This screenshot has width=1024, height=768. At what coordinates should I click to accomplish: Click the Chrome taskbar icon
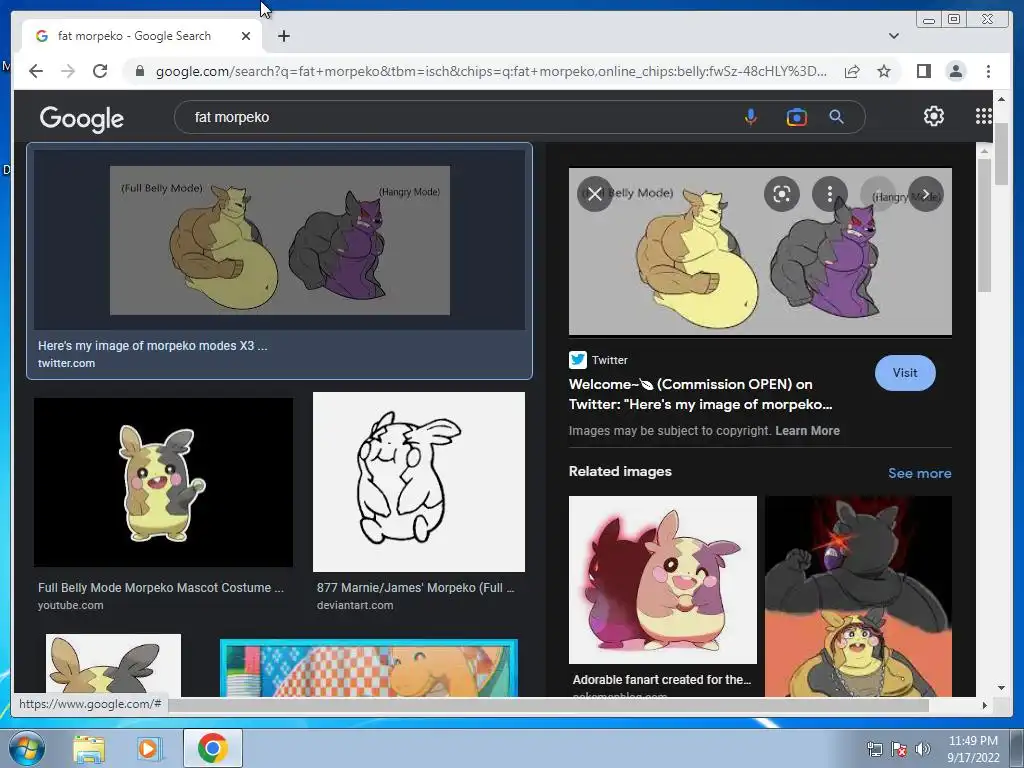coord(213,748)
